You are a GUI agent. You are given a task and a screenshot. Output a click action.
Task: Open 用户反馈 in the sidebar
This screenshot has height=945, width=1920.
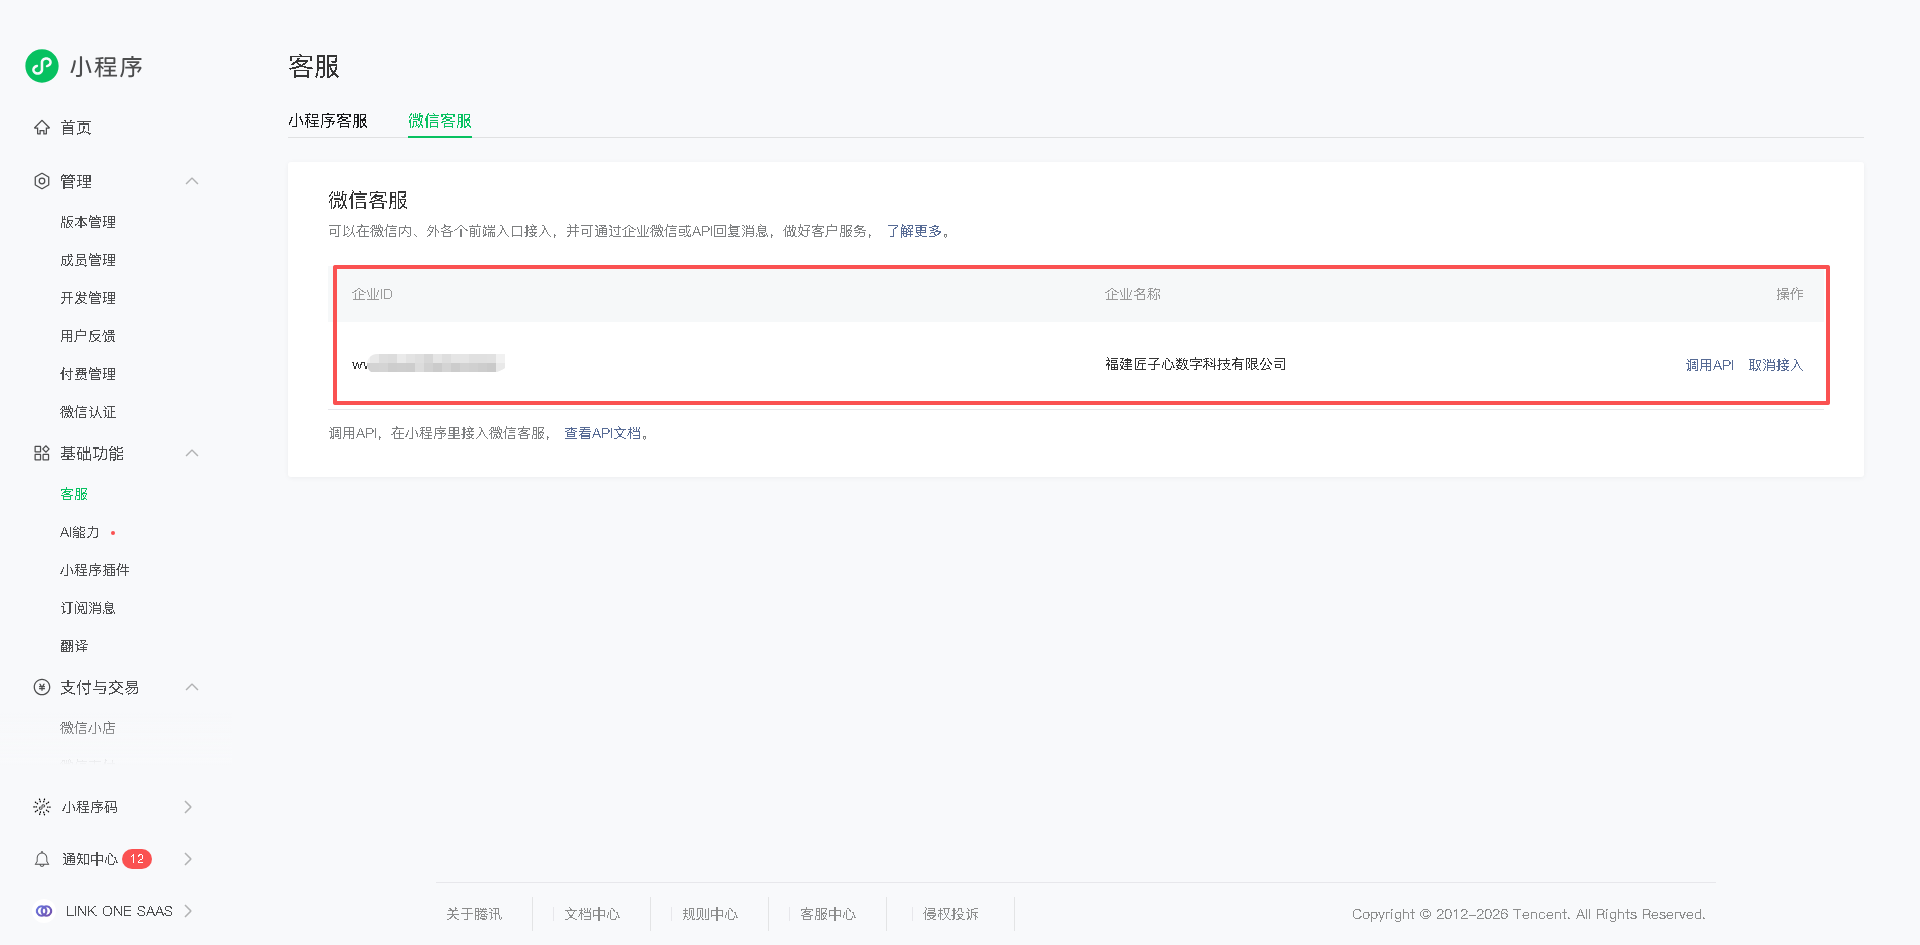pyautogui.click(x=88, y=336)
